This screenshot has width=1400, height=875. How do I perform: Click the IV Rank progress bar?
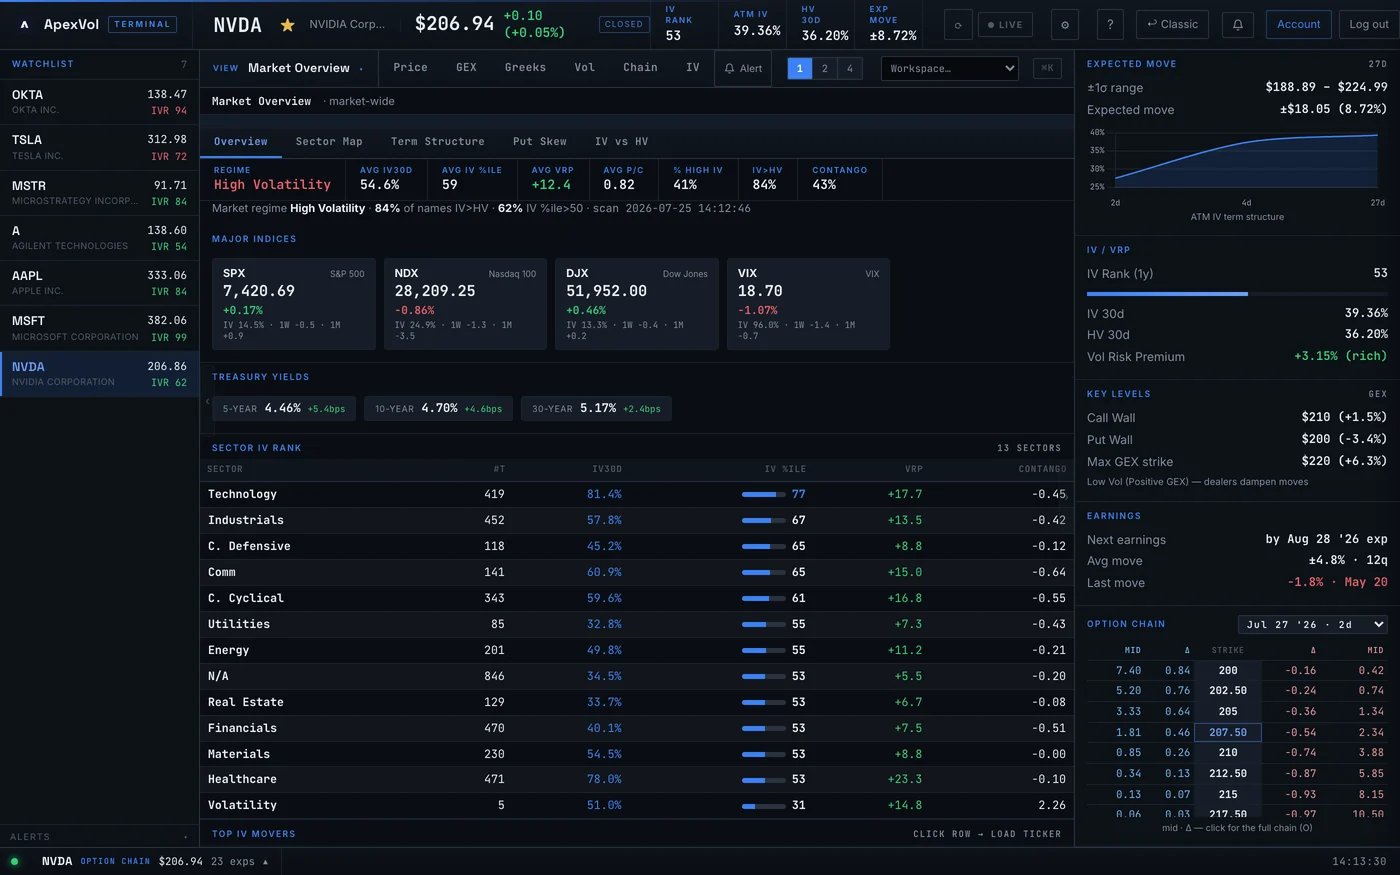coord(1237,294)
